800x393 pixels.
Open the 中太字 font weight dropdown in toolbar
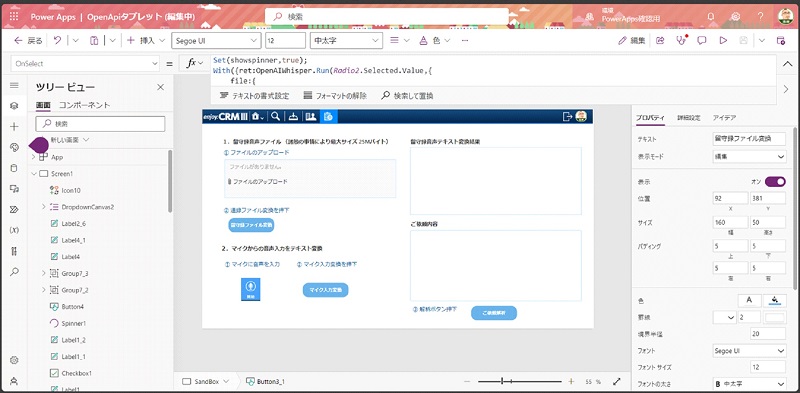click(346, 40)
